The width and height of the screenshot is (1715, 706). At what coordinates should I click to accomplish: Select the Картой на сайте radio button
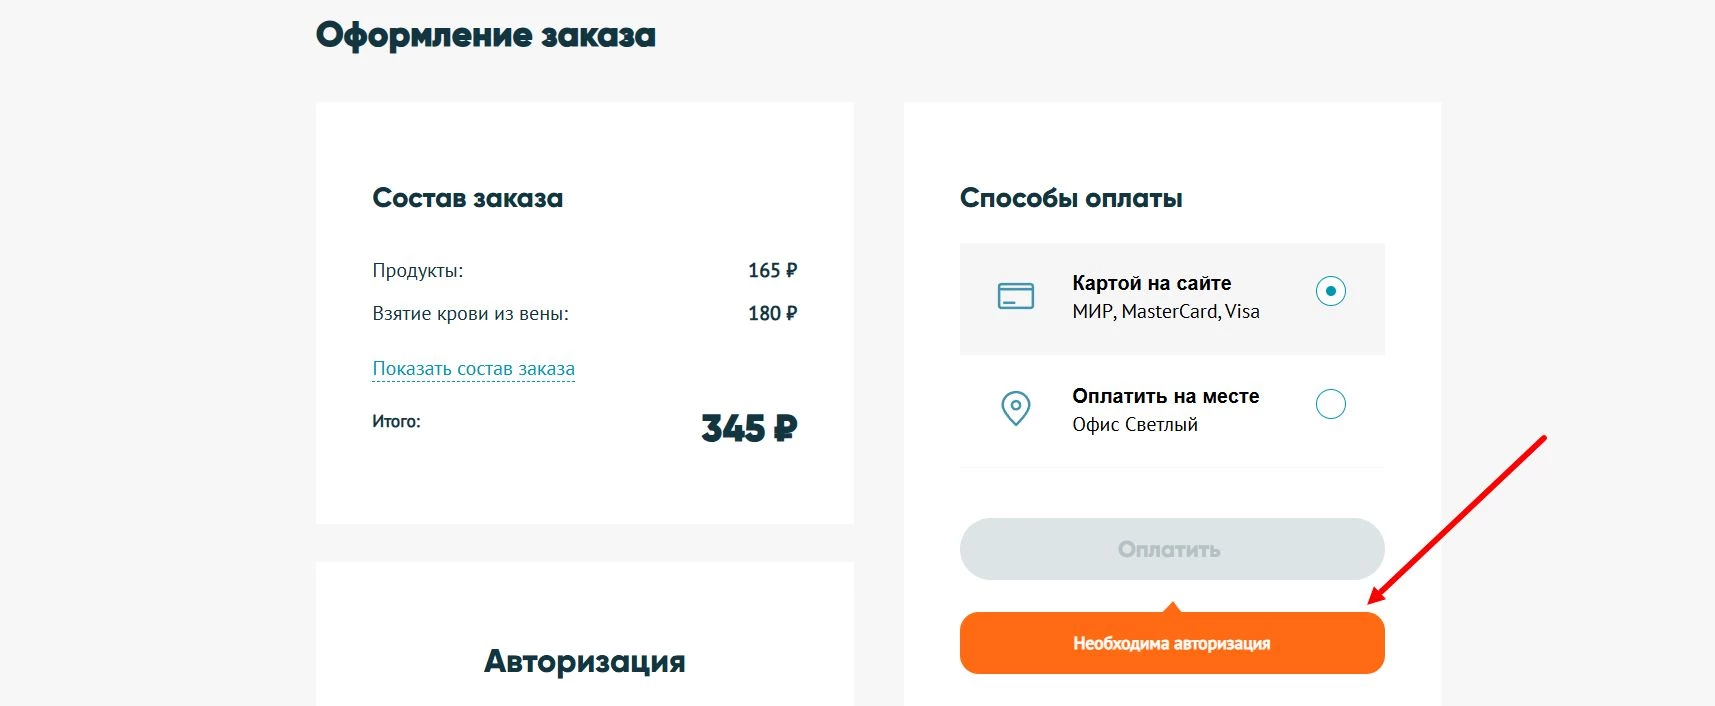tap(1329, 291)
